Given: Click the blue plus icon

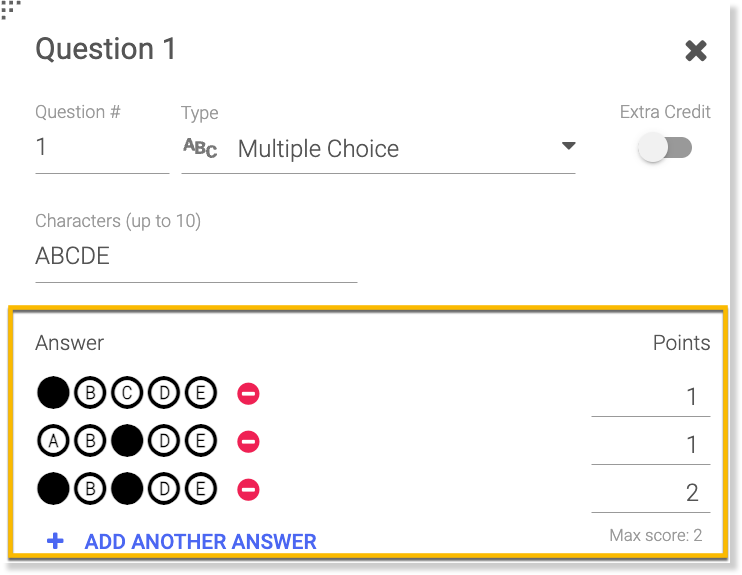Looking at the screenshot, I should pos(56,541).
